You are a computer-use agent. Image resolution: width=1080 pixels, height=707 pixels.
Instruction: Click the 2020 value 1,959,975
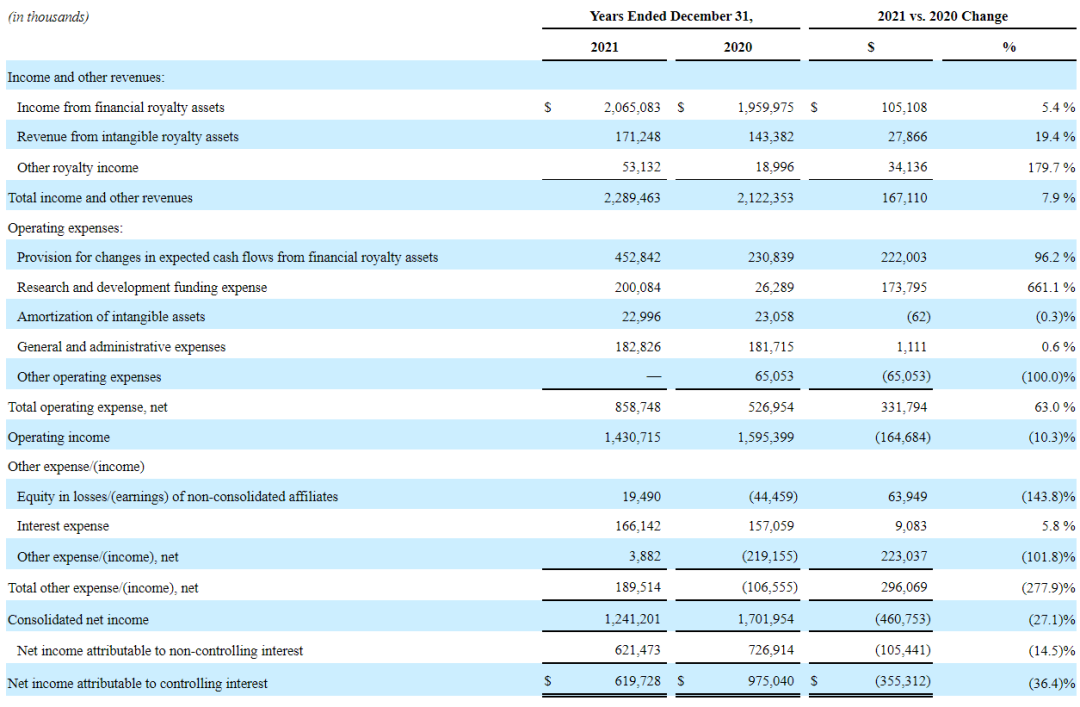[765, 107]
